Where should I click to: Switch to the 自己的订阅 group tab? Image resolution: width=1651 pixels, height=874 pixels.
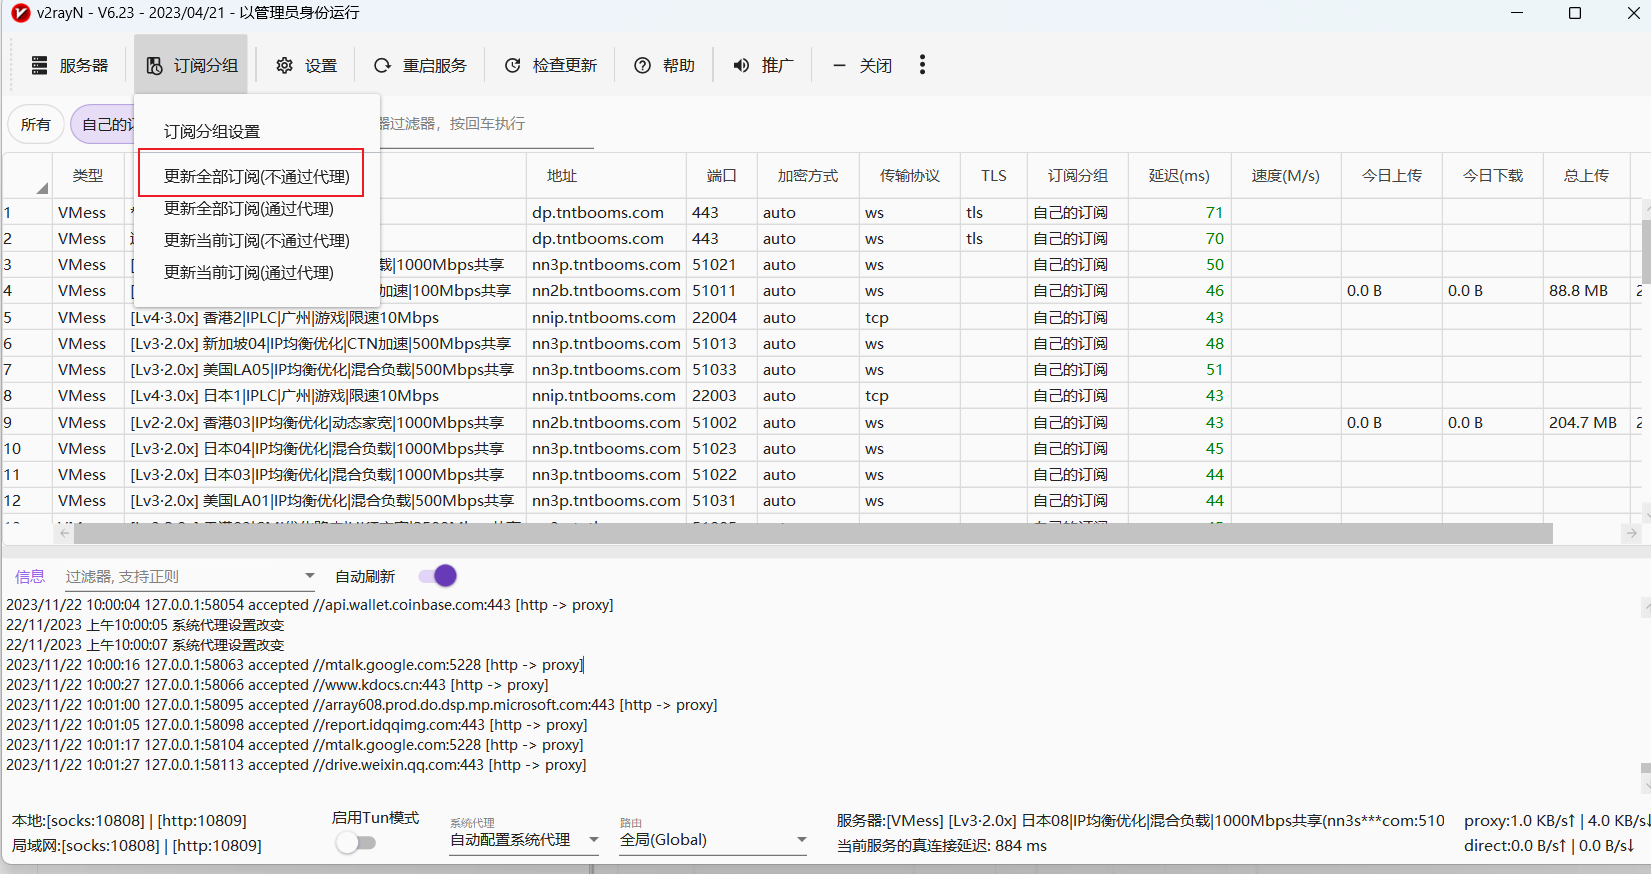click(x=103, y=124)
